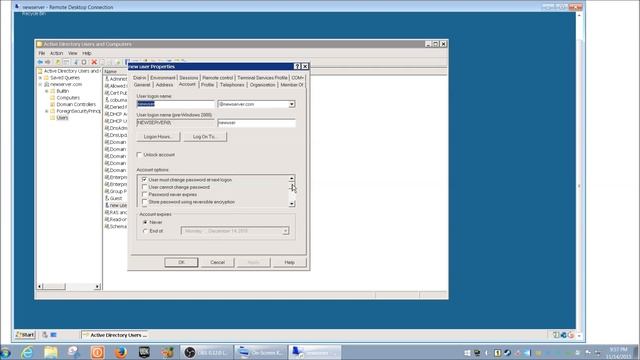Switch to the Sessions tab
This screenshot has width=640, height=360.
189,78
